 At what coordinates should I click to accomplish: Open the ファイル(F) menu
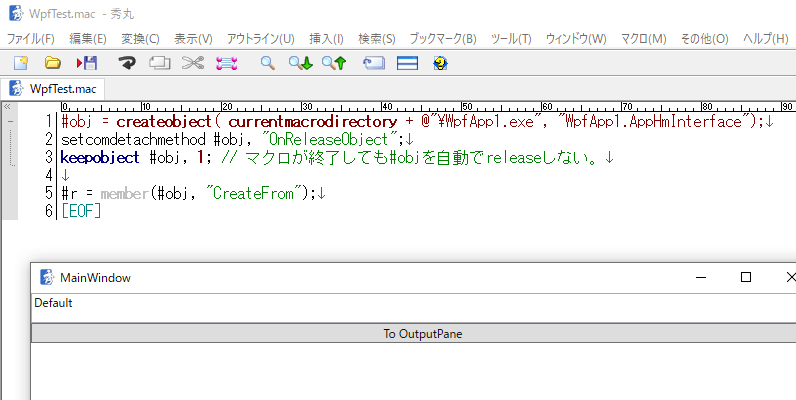pos(31,38)
